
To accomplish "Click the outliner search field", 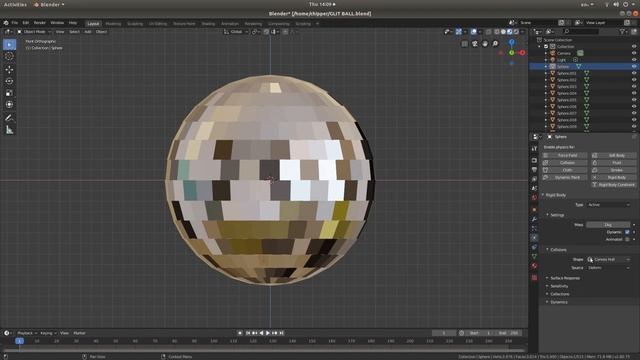I will [582, 31].
